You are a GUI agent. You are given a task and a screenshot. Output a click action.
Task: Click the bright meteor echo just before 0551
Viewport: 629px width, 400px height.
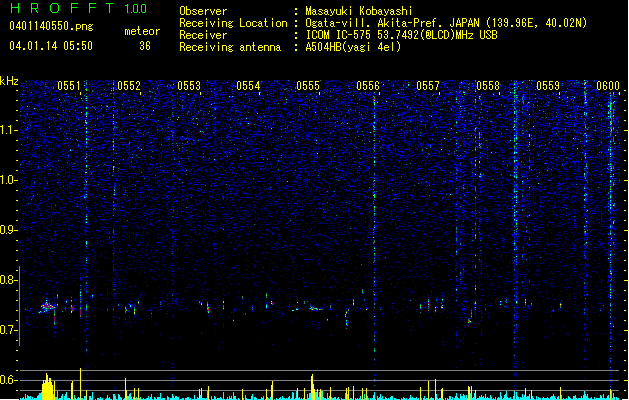click(x=47, y=307)
